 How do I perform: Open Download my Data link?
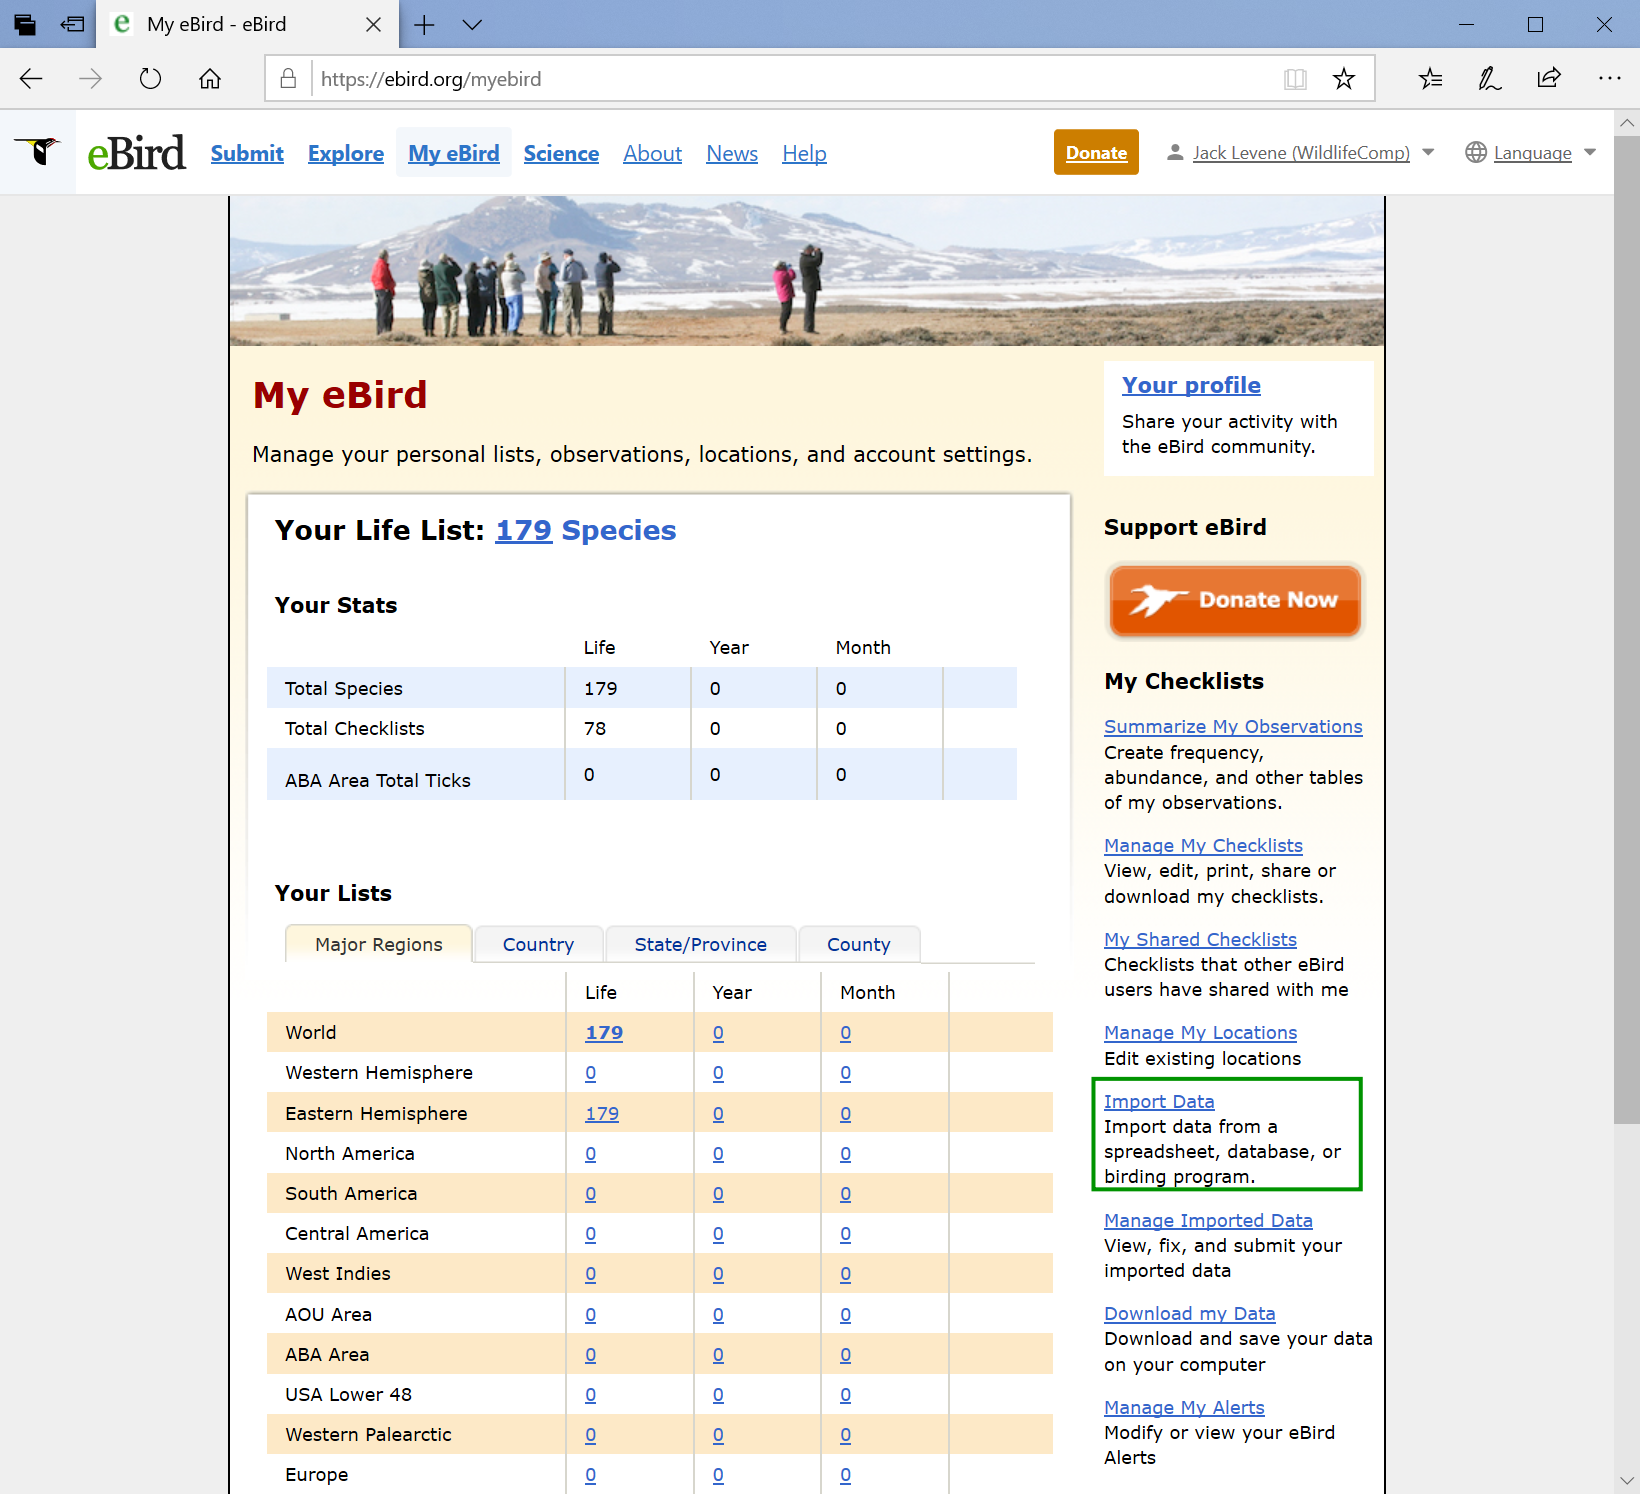(x=1189, y=1314)
